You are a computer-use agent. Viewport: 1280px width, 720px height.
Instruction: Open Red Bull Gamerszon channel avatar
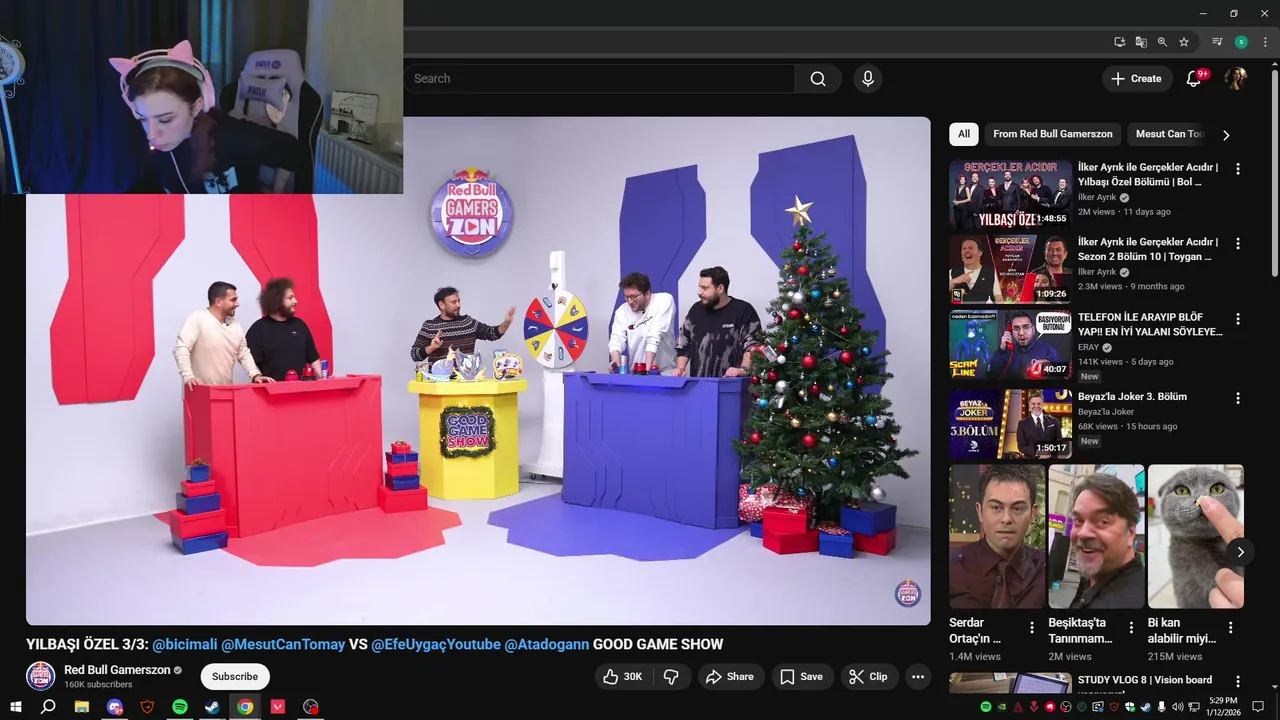point(41,676)
